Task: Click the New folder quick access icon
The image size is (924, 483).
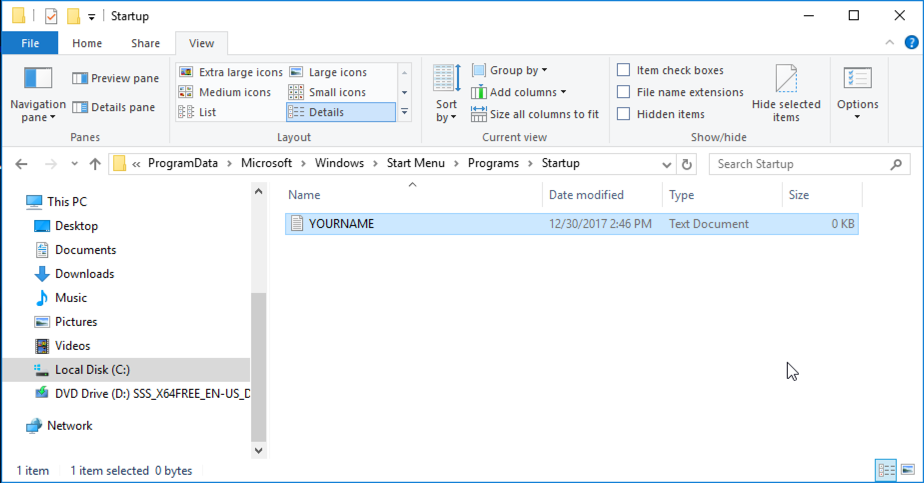Action: [73, 16]
